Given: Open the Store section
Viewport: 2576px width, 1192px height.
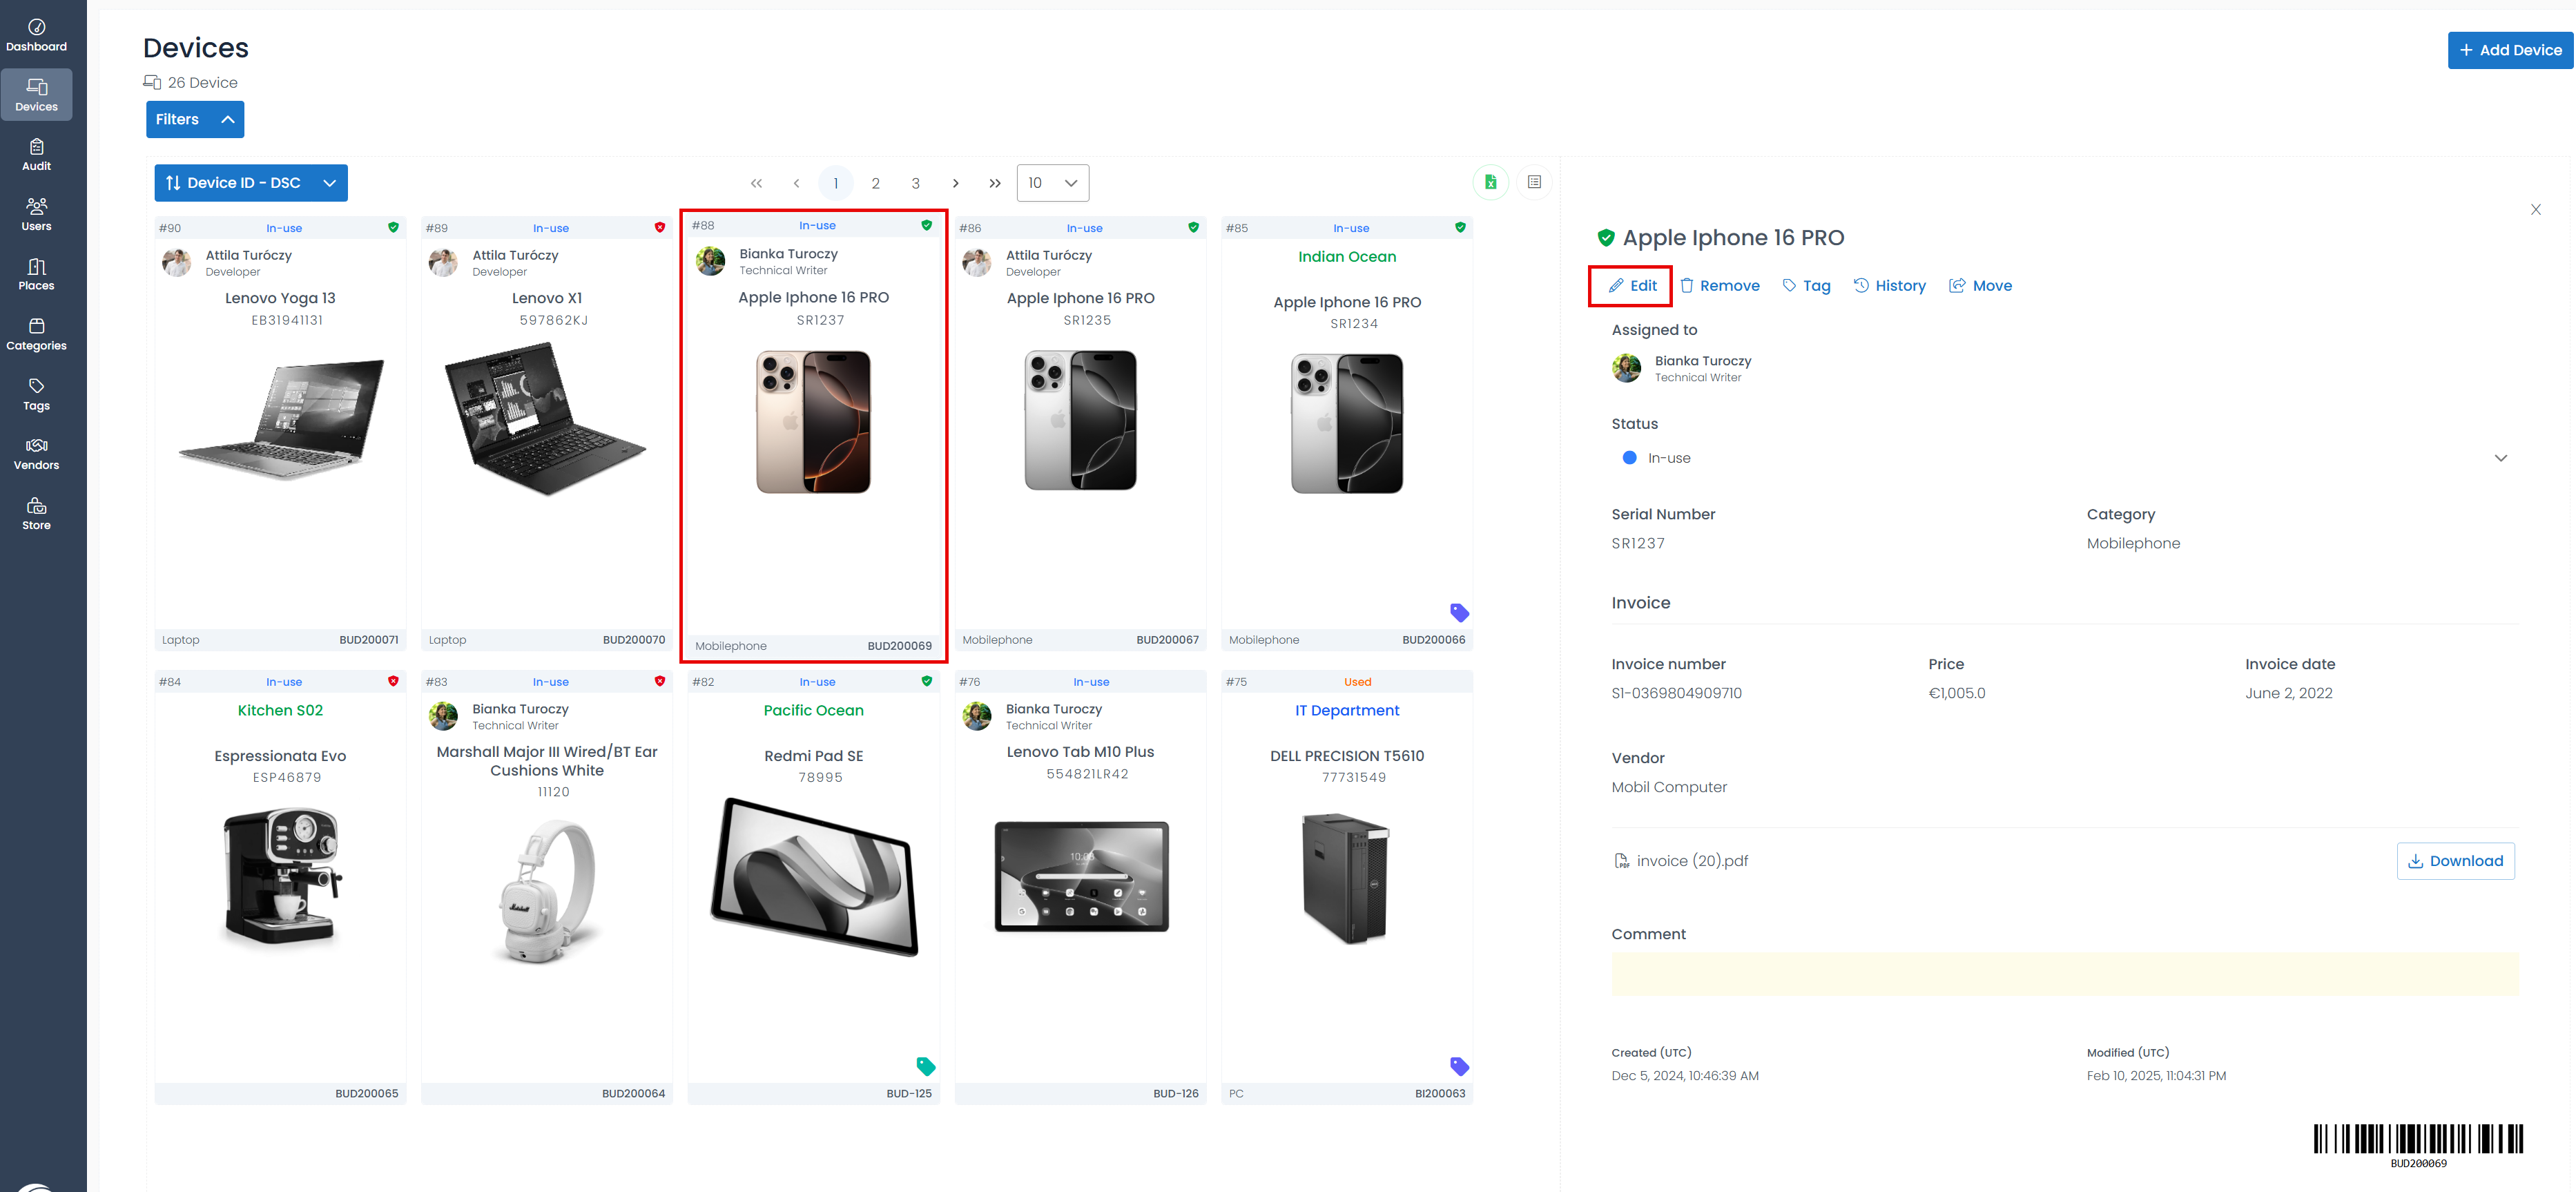Looking at the screenshot, I should click(x=36, y=513).
